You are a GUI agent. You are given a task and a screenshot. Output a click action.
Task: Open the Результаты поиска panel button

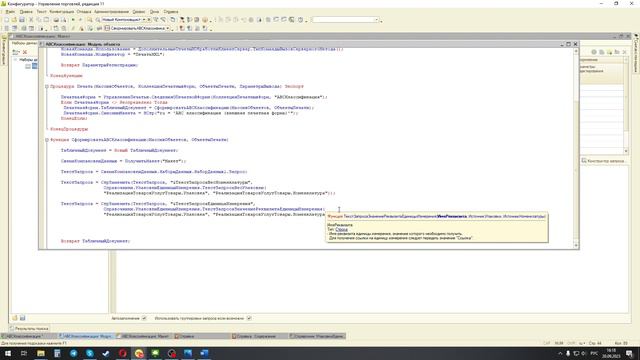(29, 328)
